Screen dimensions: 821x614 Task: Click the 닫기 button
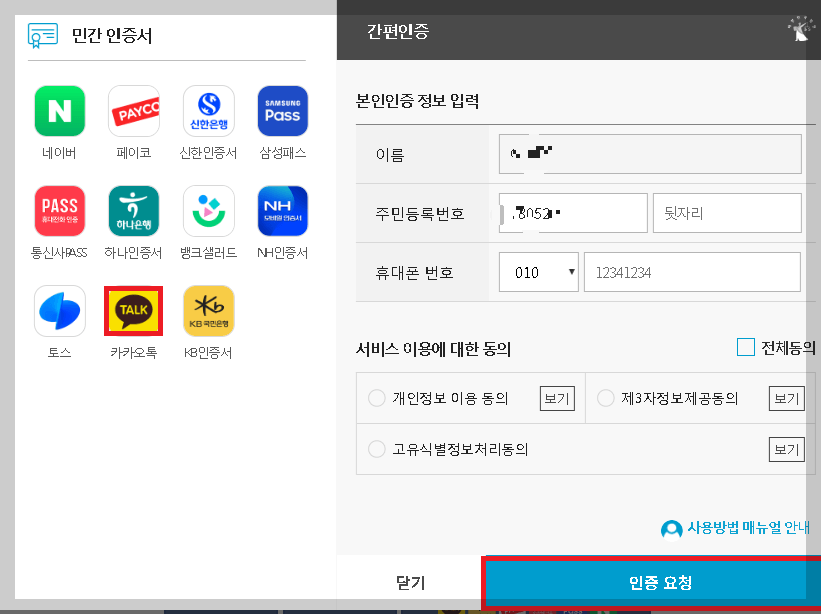[410, 582]
